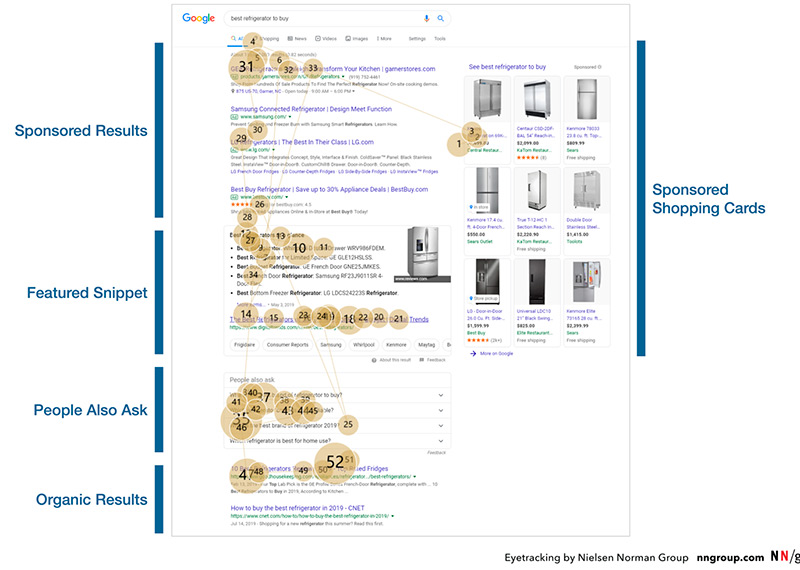Click the magnifying glass search button

pyautogui.click(x=440, y=18)
